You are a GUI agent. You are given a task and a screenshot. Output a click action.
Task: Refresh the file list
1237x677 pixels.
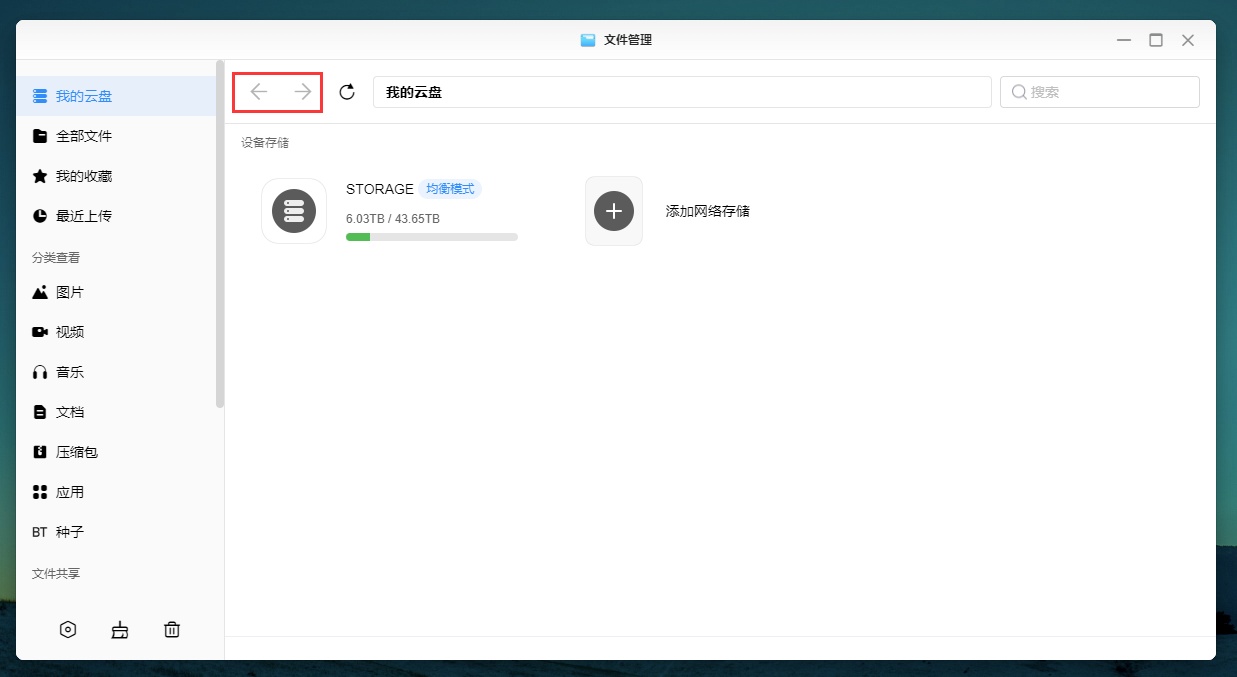347,92
